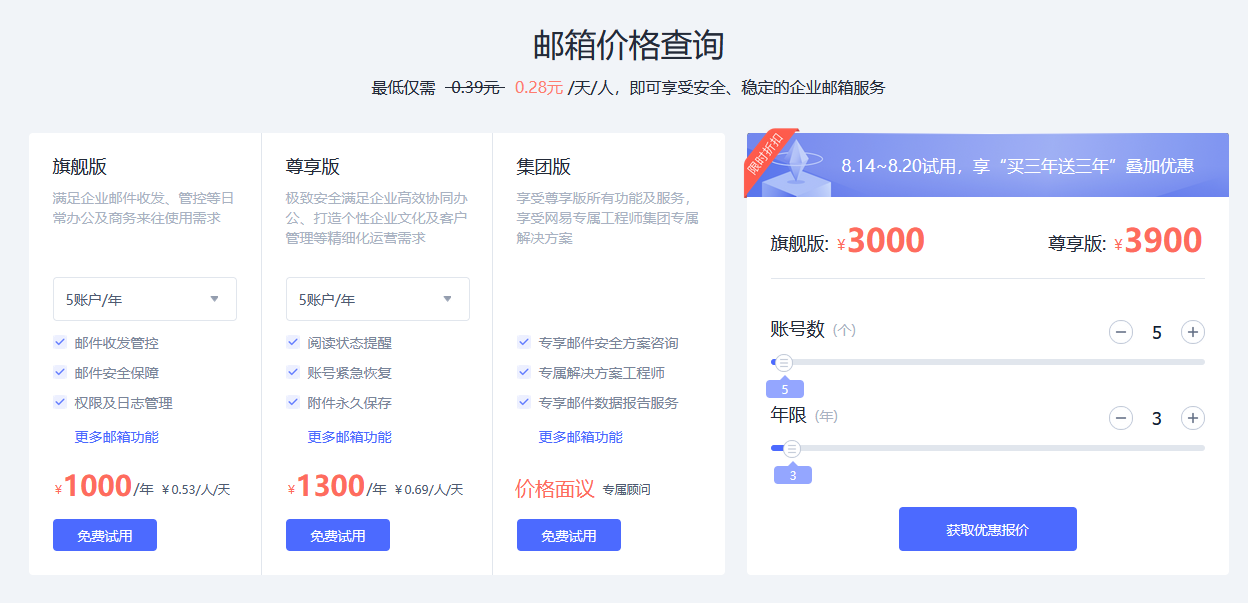Click 免费试用 button on 旗舰版 card
1248x603 pixels.
point(104,534)
